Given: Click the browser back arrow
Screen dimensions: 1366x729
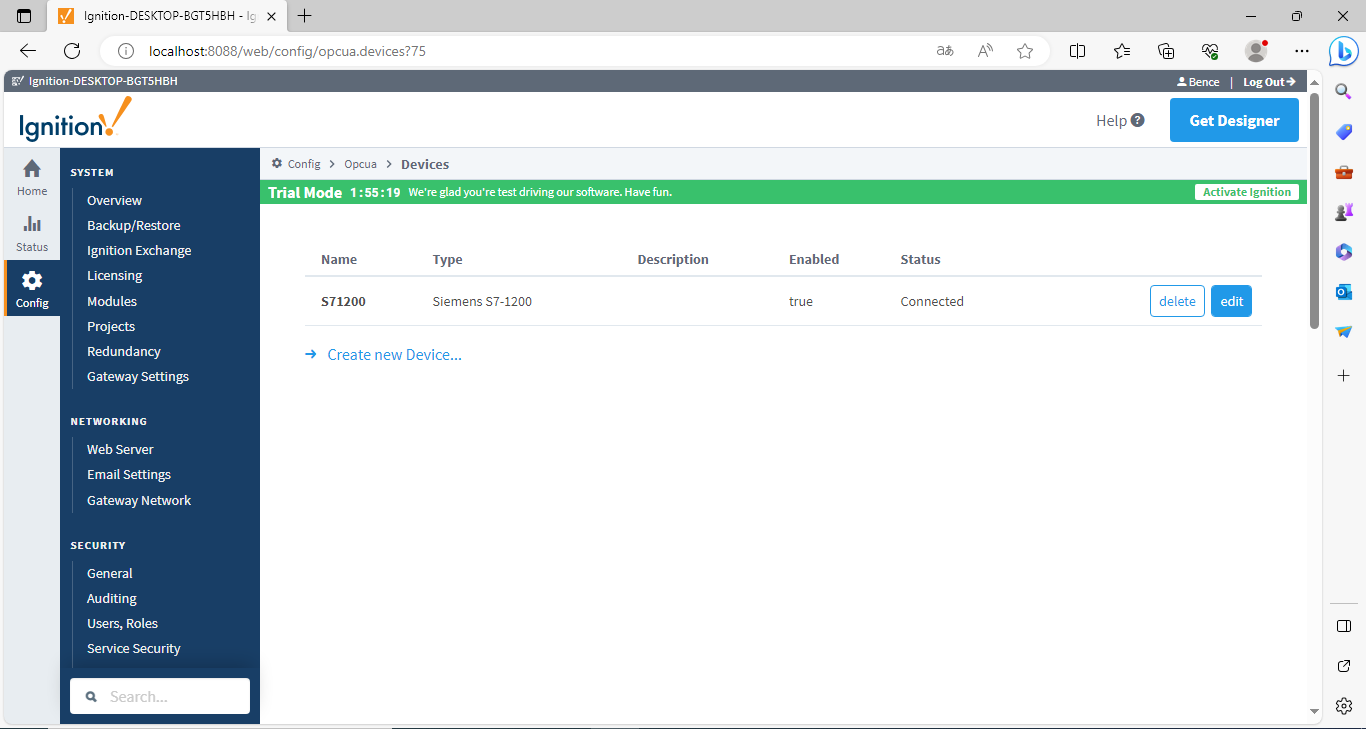Looking at the screenshot, I should click(x=28, y=51).
